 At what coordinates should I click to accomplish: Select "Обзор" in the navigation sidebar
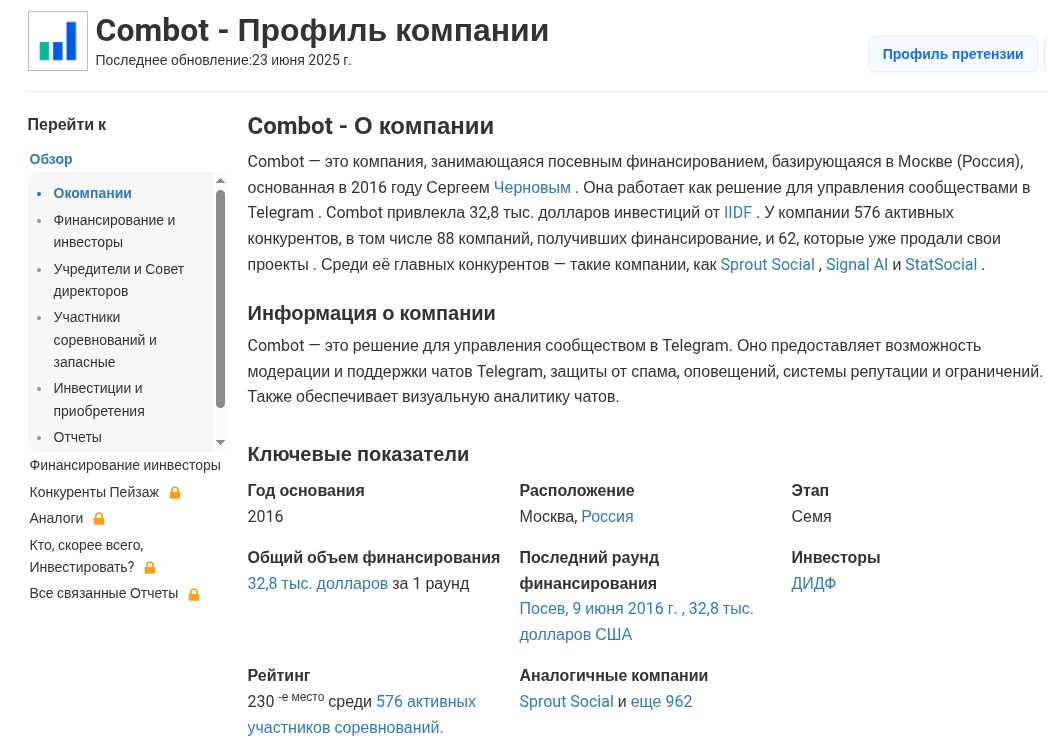50,159
